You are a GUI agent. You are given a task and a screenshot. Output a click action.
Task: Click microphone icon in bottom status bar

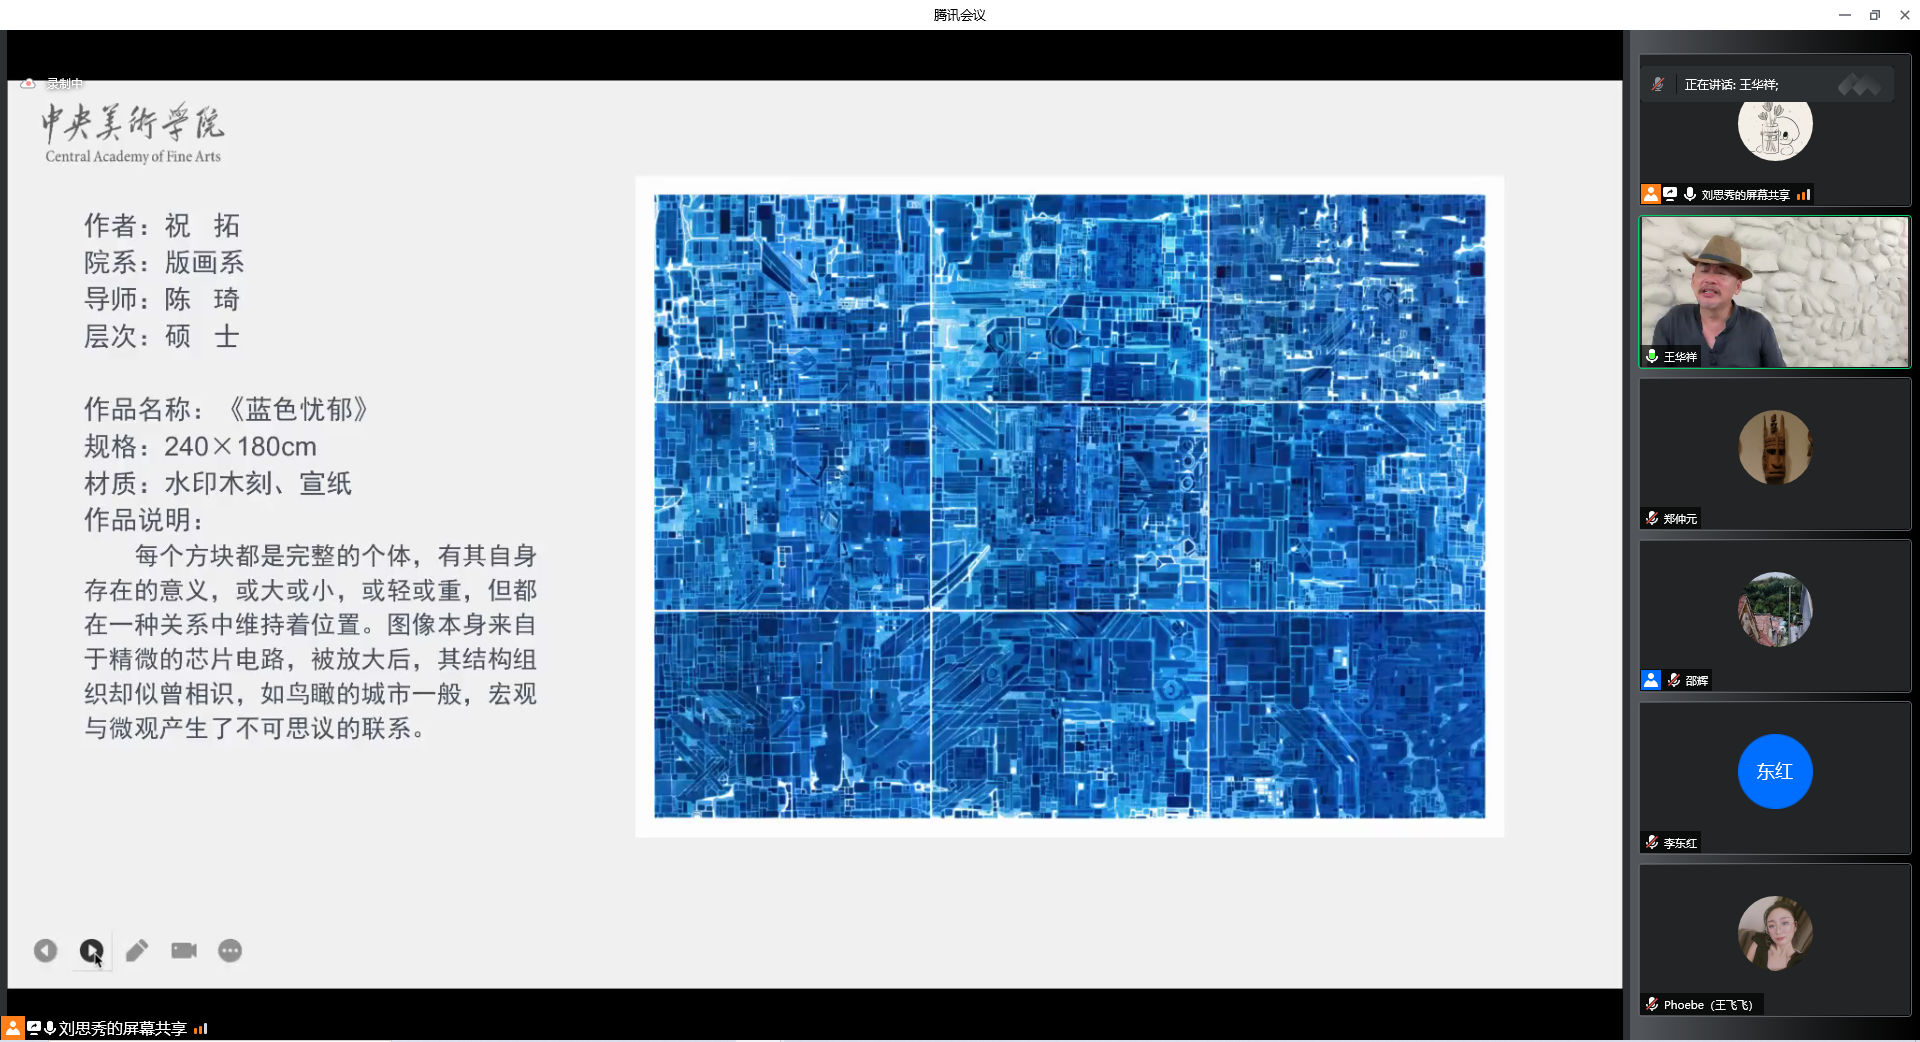49,1028
